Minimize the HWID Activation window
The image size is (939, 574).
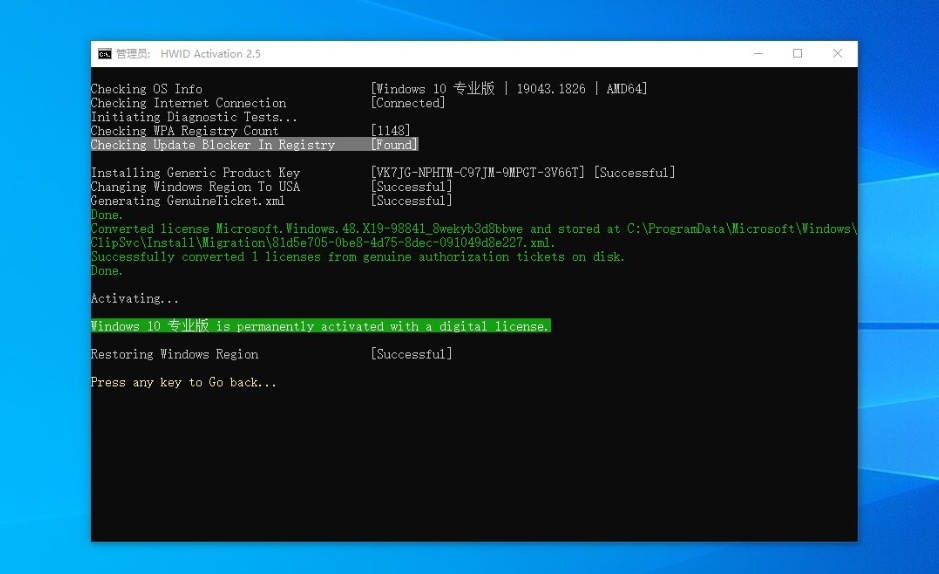758,53
